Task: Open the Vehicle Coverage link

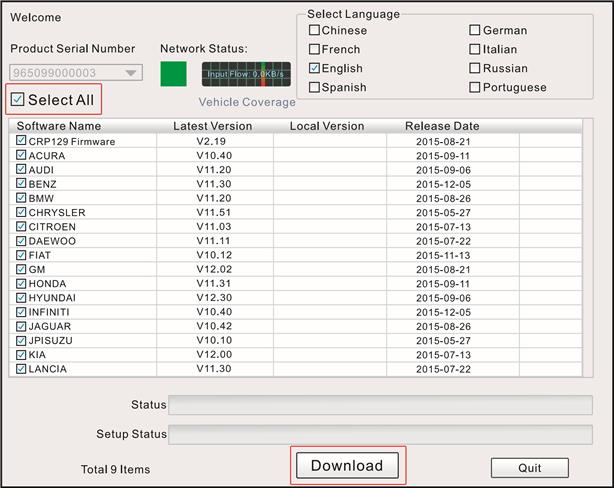Action: click(247, 102)
